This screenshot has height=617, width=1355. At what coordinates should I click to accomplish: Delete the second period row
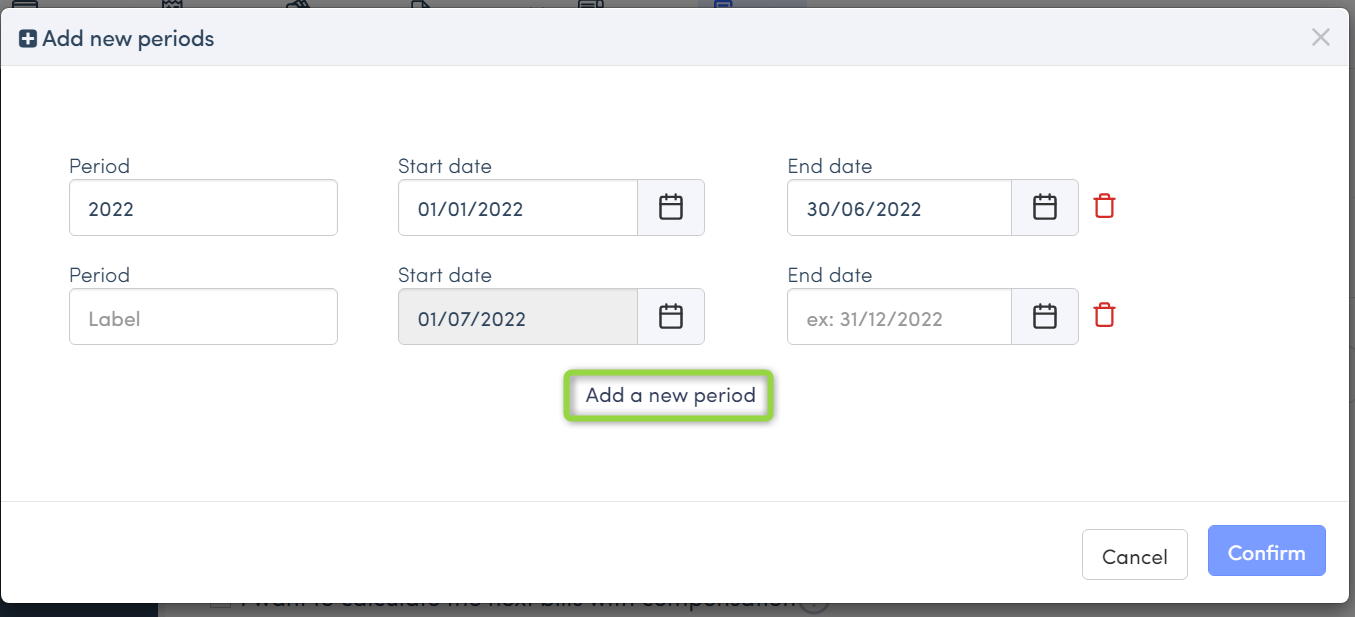tap(1104, 316)
